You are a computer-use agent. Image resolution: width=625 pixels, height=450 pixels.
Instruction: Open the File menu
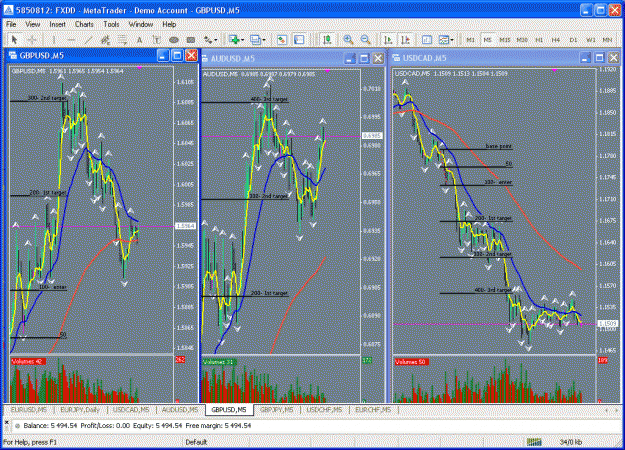coord(11,24)
